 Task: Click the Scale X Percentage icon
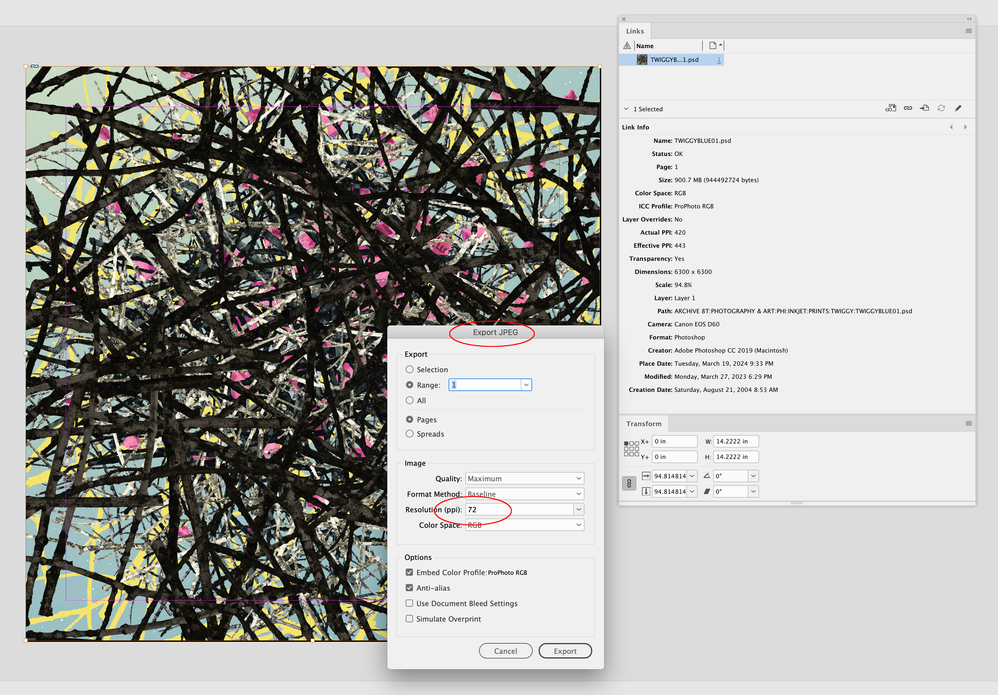646,476
